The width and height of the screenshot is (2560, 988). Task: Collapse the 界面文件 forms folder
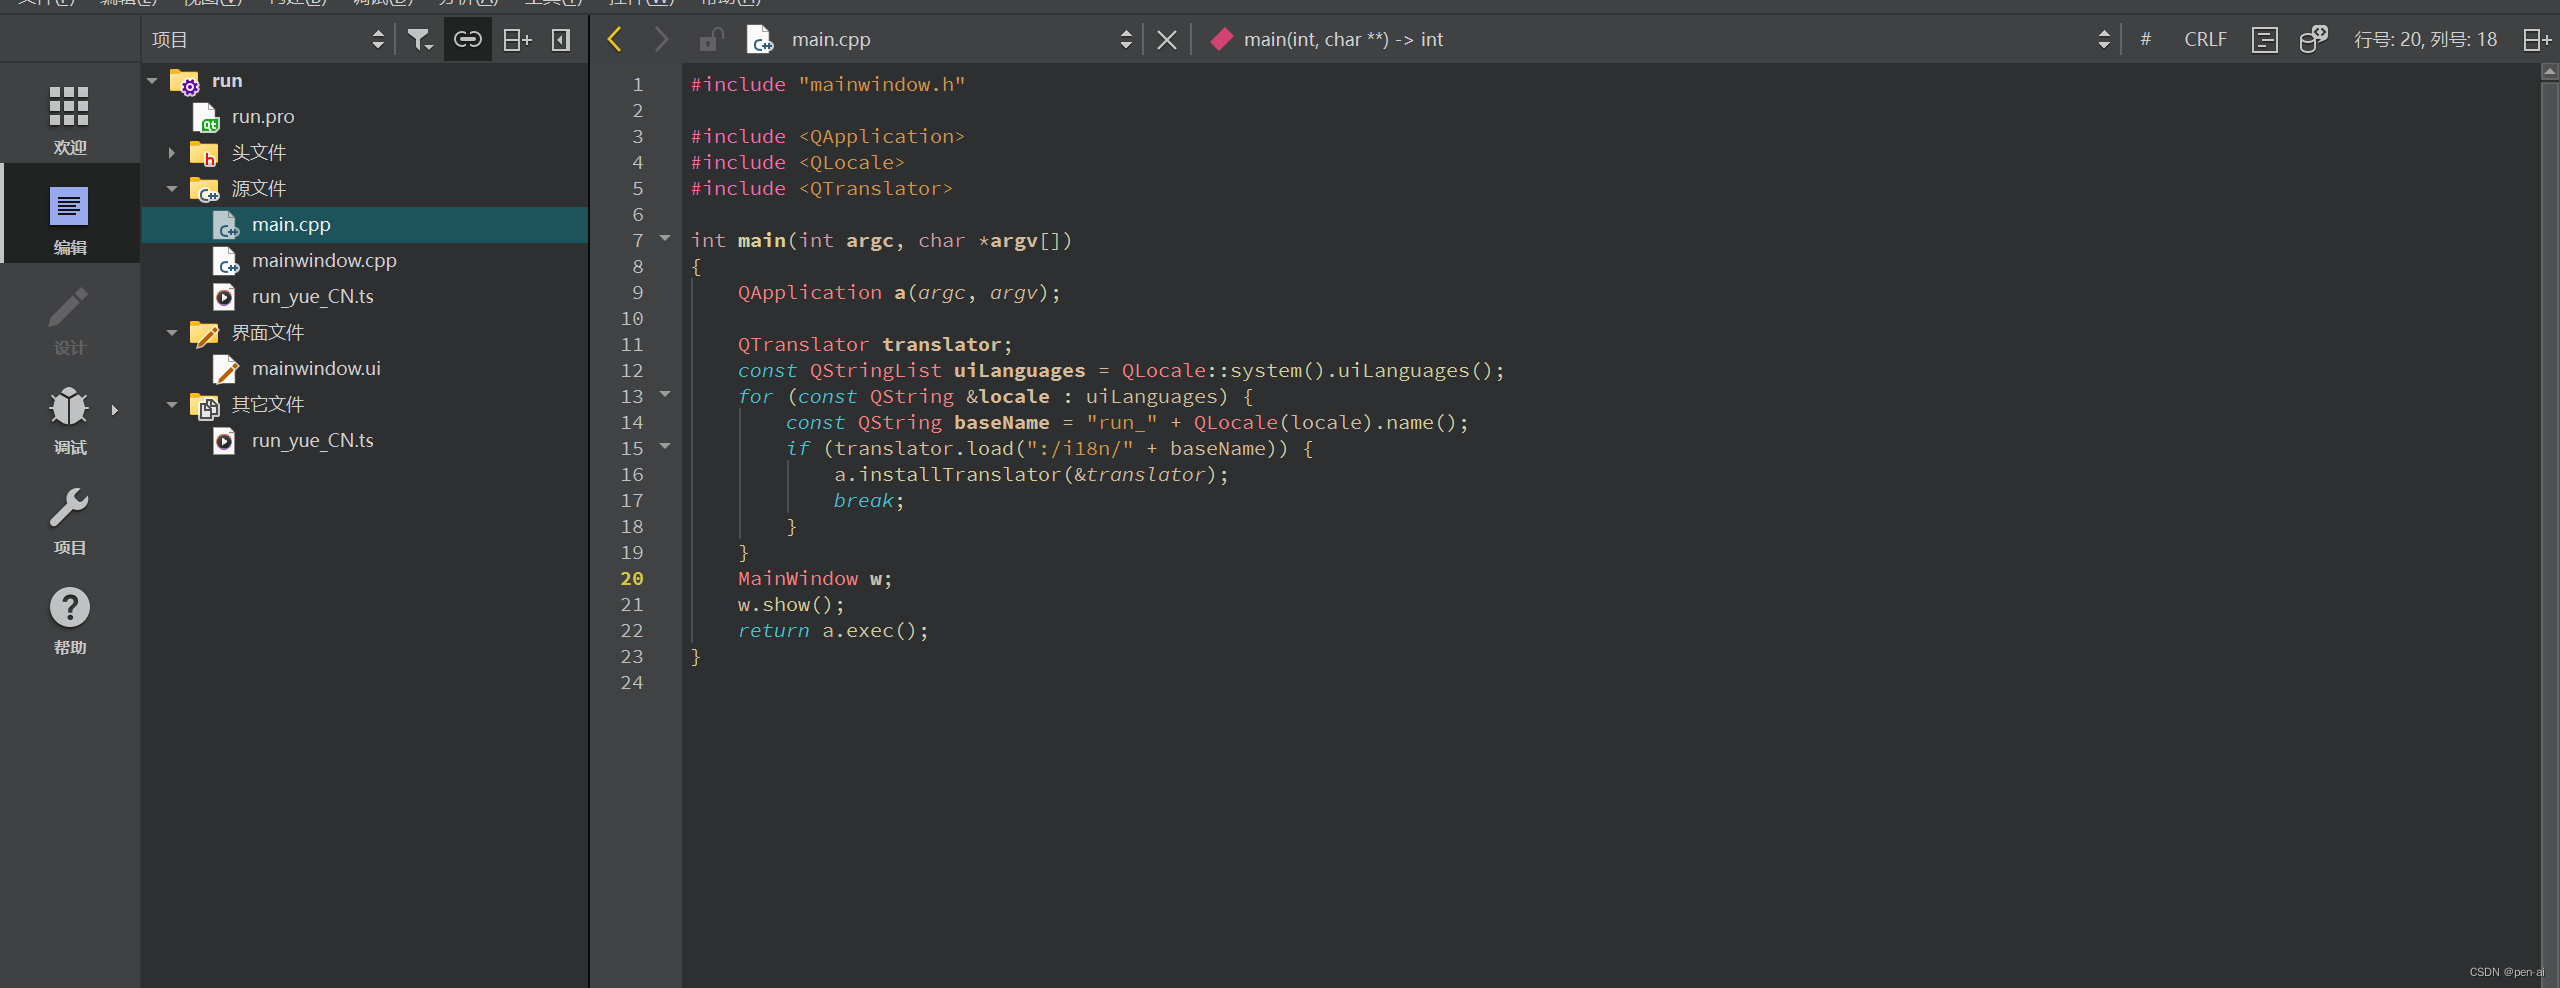[172, 333]
